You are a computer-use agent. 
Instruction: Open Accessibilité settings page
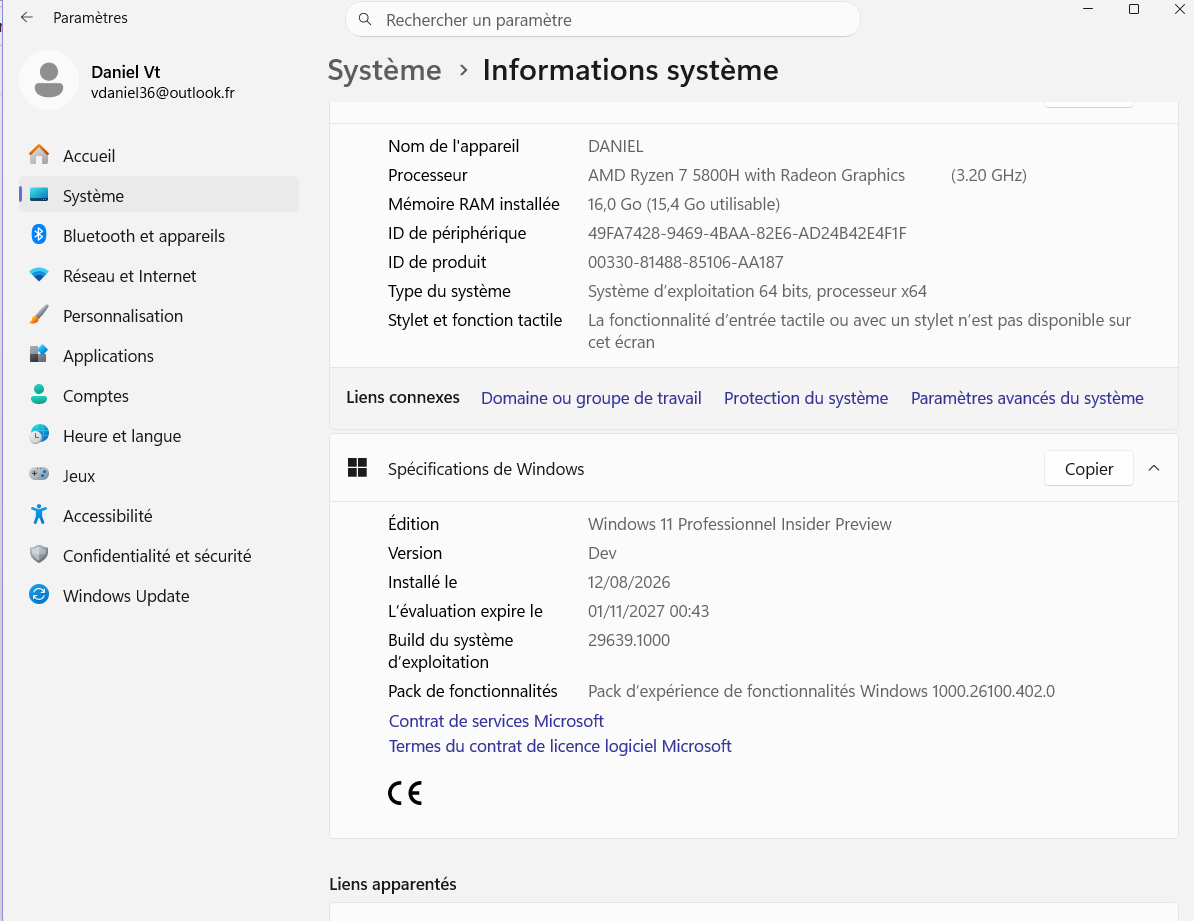pyautogui.click(x=159, y=516)
